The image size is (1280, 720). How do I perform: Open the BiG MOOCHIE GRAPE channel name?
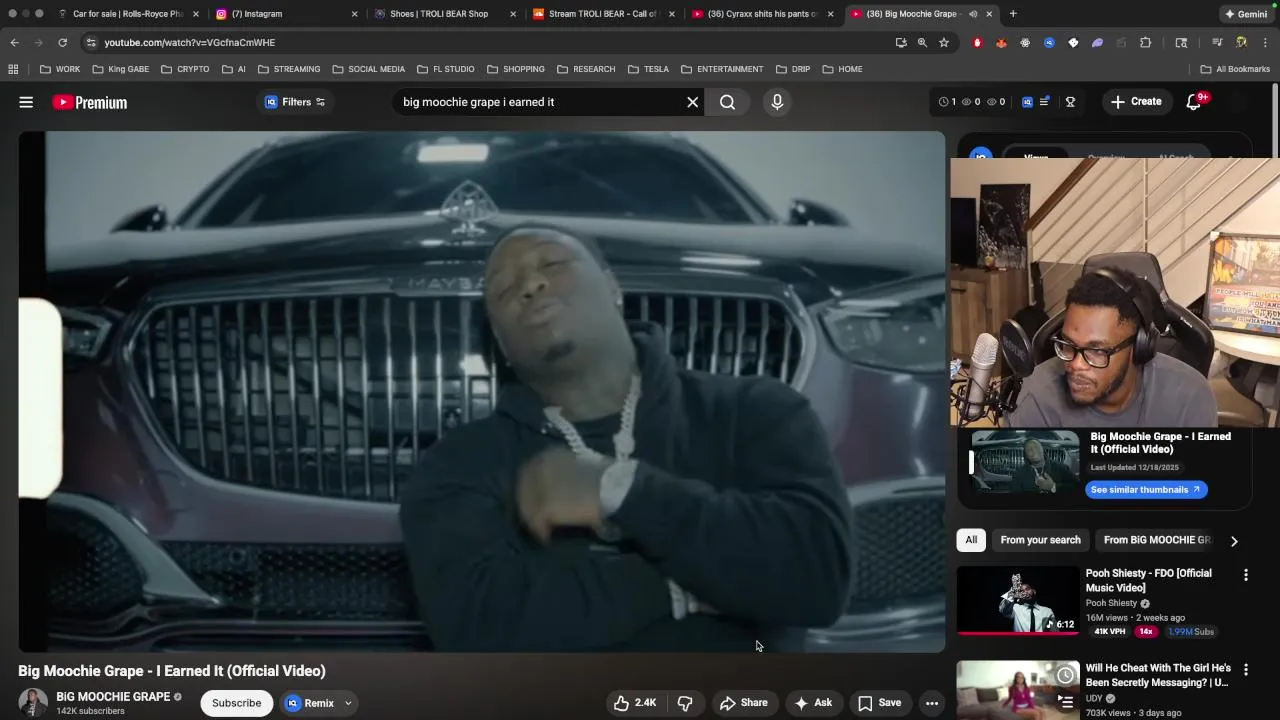click(x=113, y=697)
